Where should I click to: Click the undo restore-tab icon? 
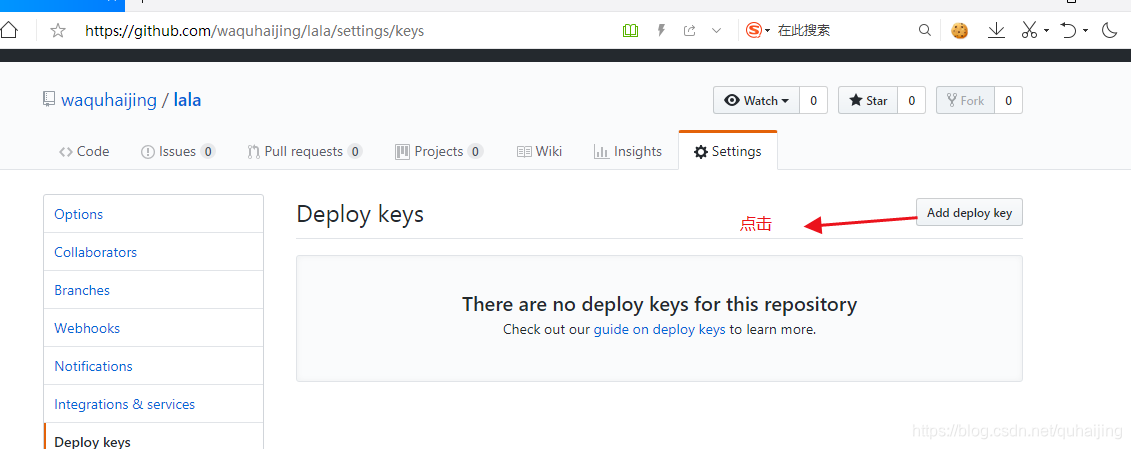coord(1068,30)
